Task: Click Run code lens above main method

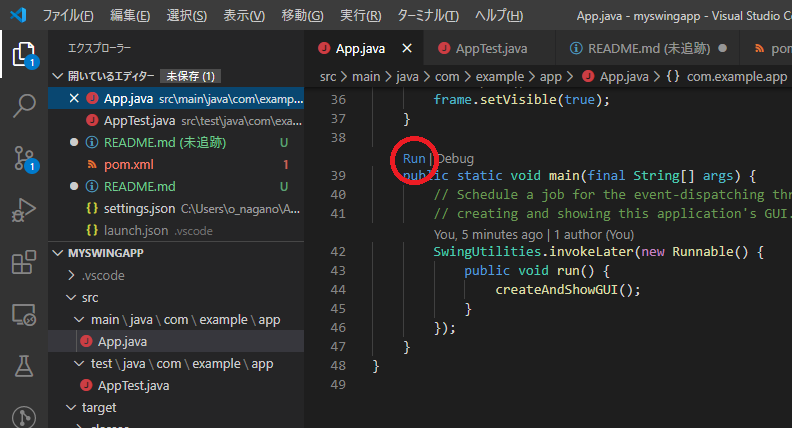Action: (x=414, y=159)
